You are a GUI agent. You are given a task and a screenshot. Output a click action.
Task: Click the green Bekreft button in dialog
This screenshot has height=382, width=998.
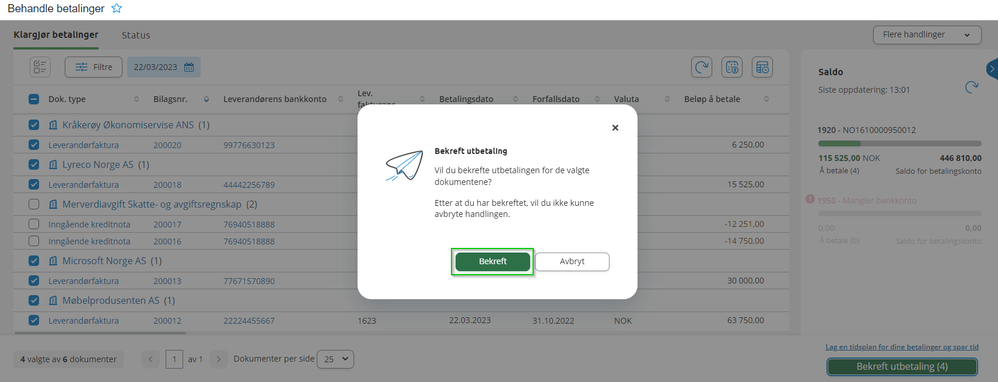(493, 262)
